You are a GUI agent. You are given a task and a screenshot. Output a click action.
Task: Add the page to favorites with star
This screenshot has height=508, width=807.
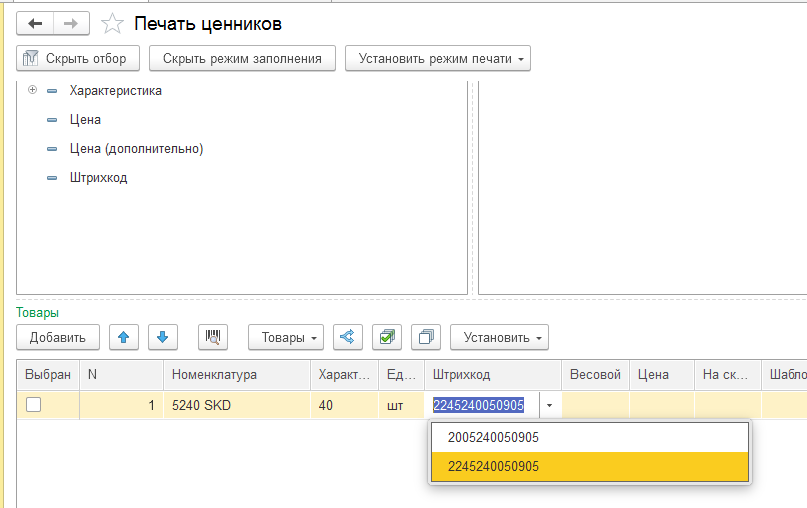(x=114, y=24)
